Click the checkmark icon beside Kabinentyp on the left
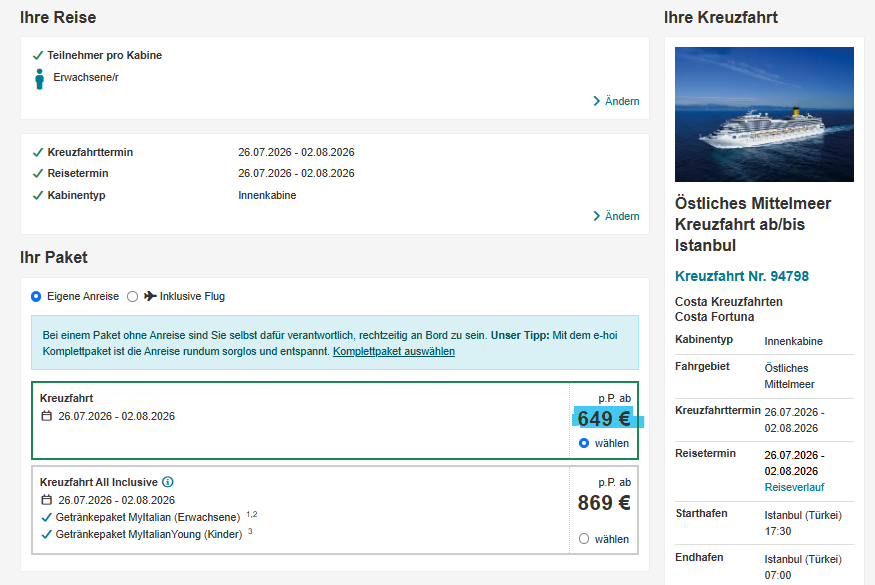The image size is (875, 585). point(38,195)
